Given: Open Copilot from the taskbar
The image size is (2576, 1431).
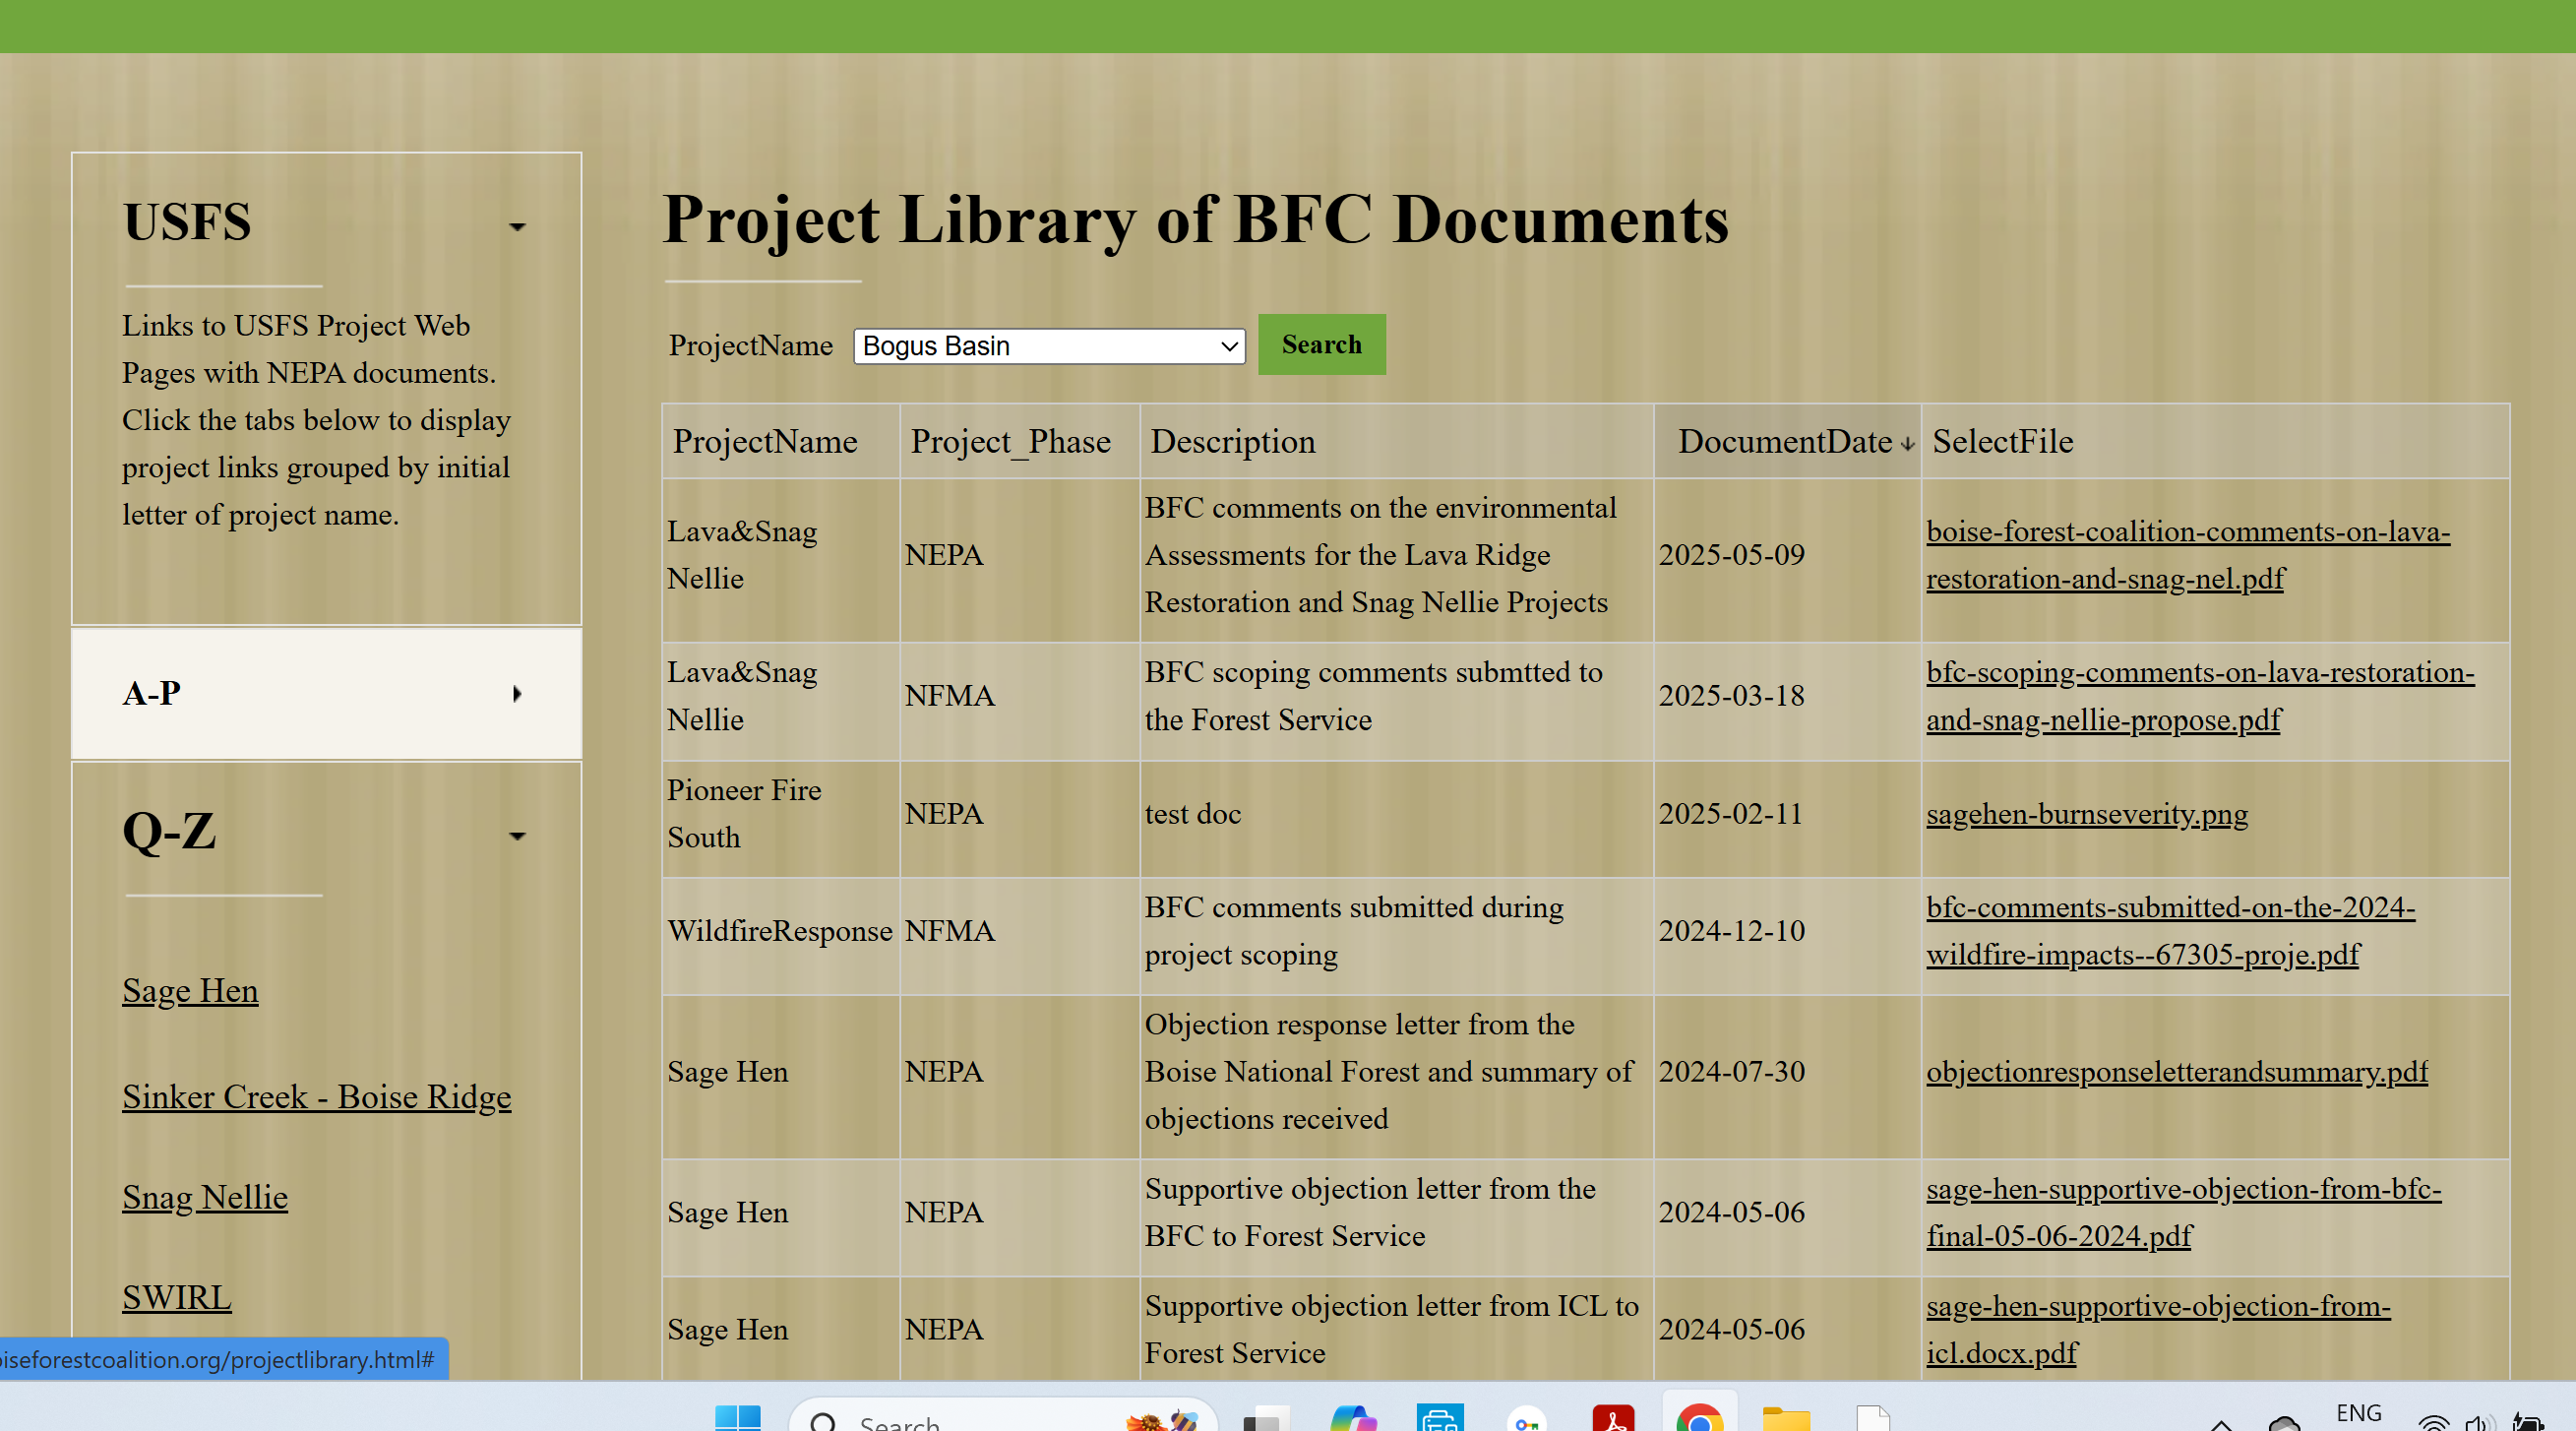Looking at the screenshot, I should point(1353,1420).
